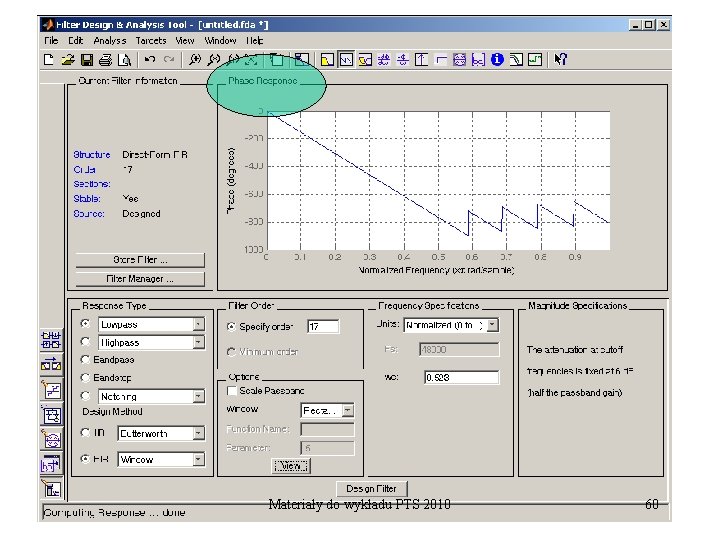Enable the Scale Passband checkbox
720x540 pixels.
pyautogui.click(x=232, y=391)
